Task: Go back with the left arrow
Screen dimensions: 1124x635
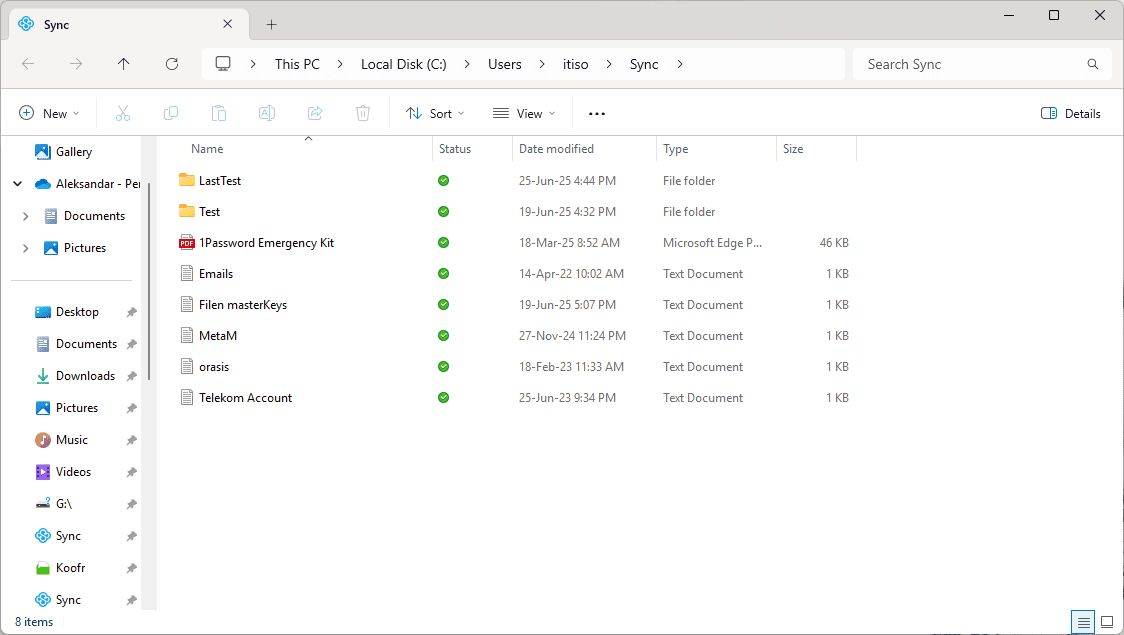Action: pyautogui.click(x=28, y=64)
